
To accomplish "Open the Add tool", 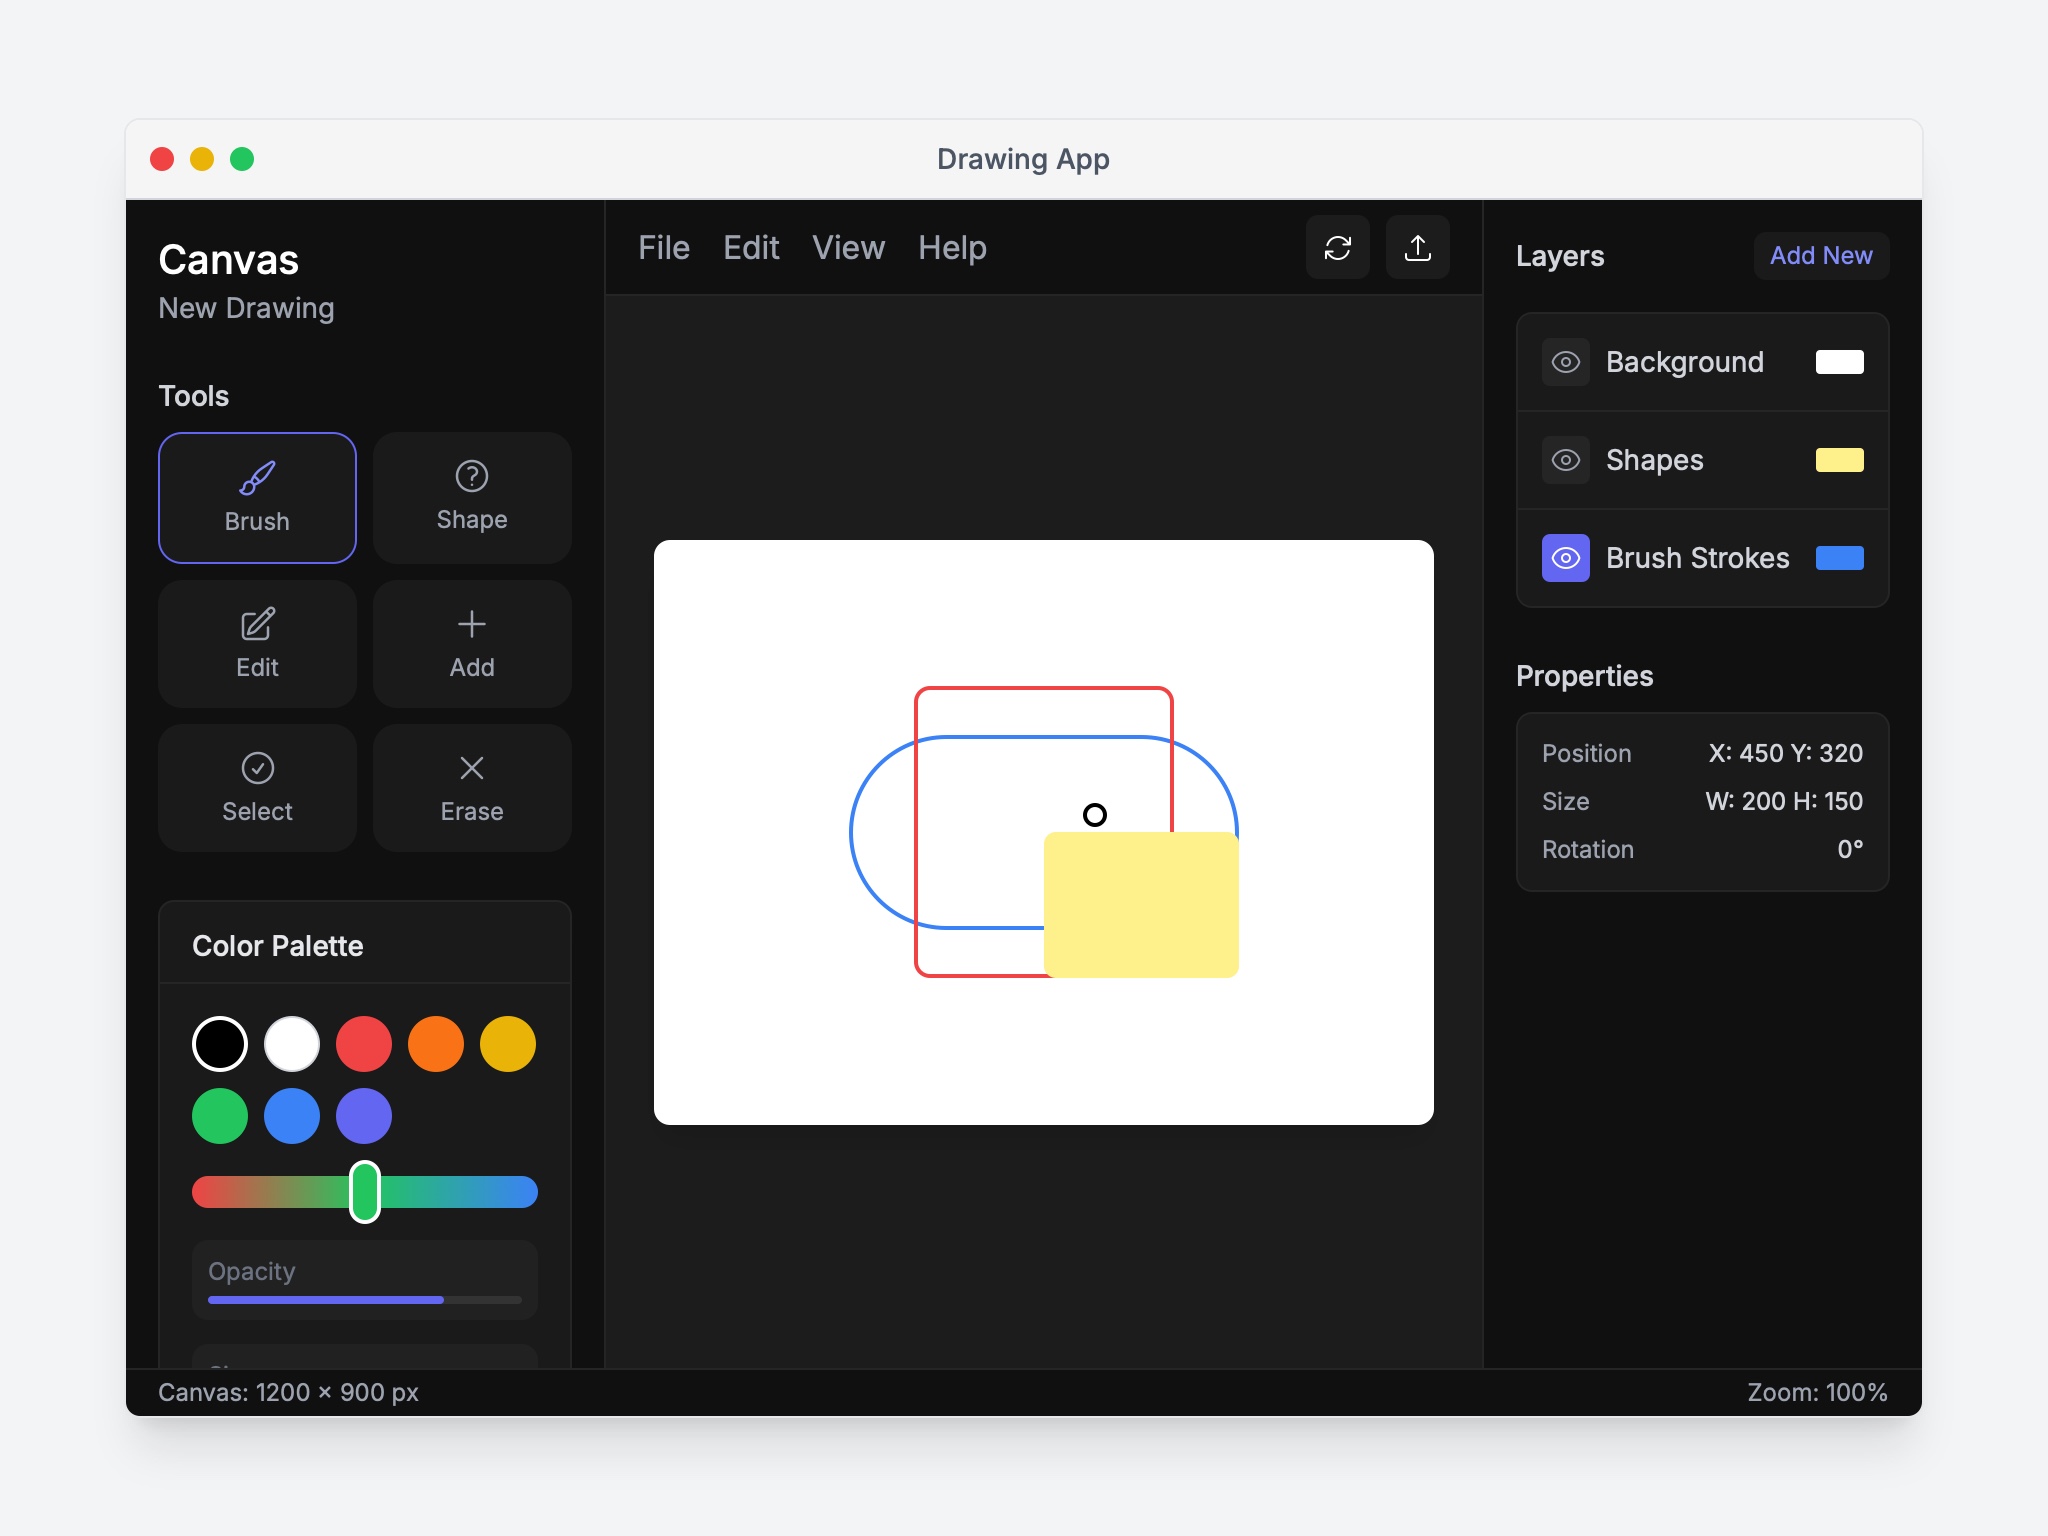I will [x=471, y=643].
